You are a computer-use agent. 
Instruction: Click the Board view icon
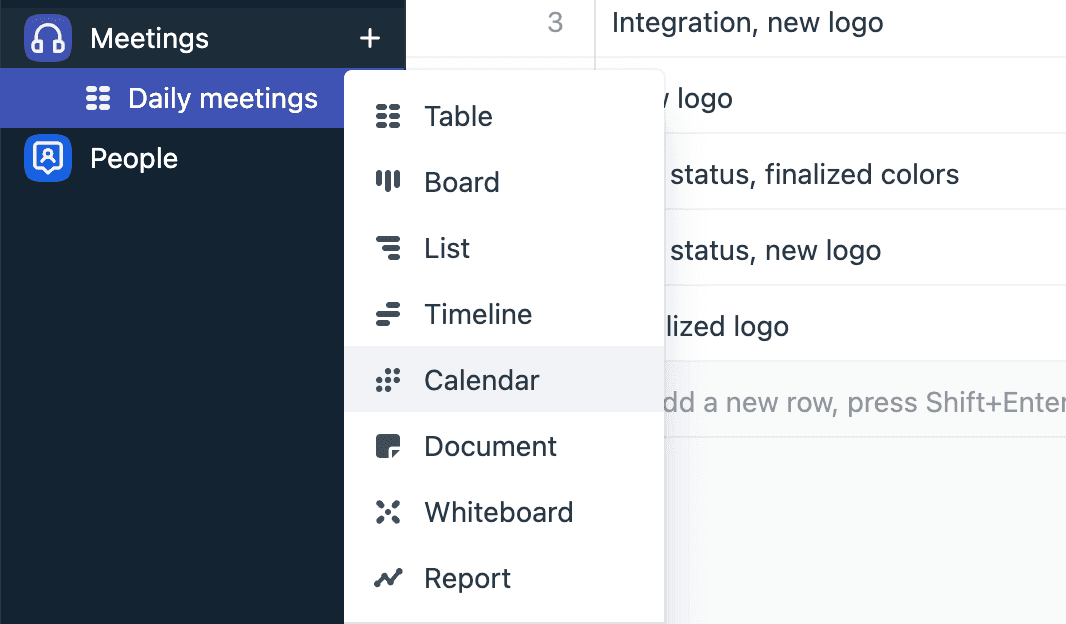click(389, 182)
